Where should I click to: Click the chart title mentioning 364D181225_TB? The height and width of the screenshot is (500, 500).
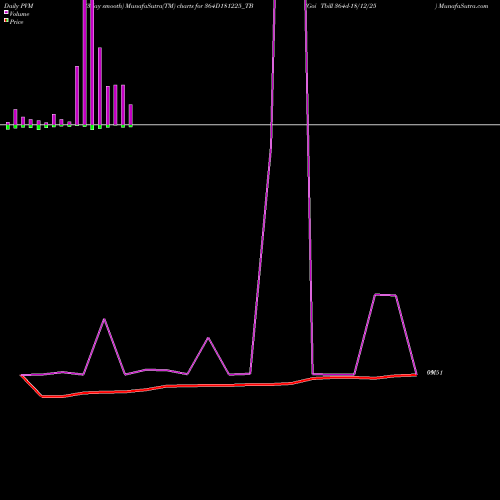coord(170,6)
